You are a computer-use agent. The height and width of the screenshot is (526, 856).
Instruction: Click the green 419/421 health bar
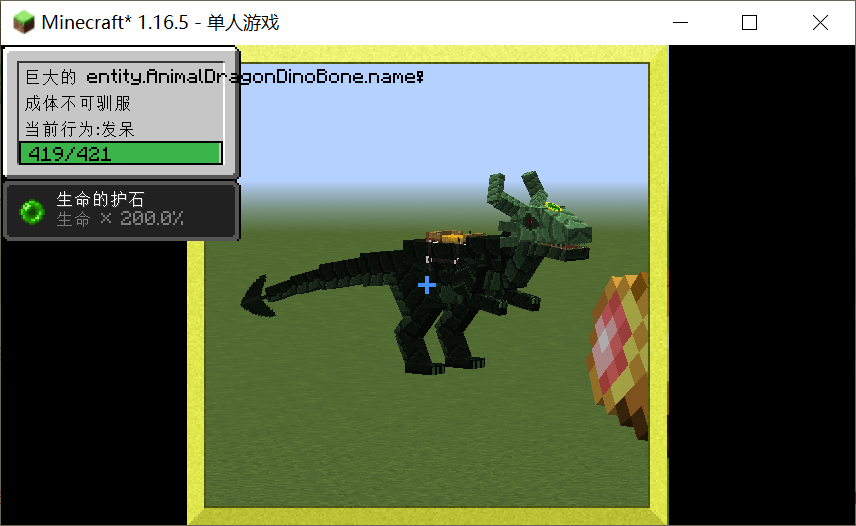click(x=121, y=153)
